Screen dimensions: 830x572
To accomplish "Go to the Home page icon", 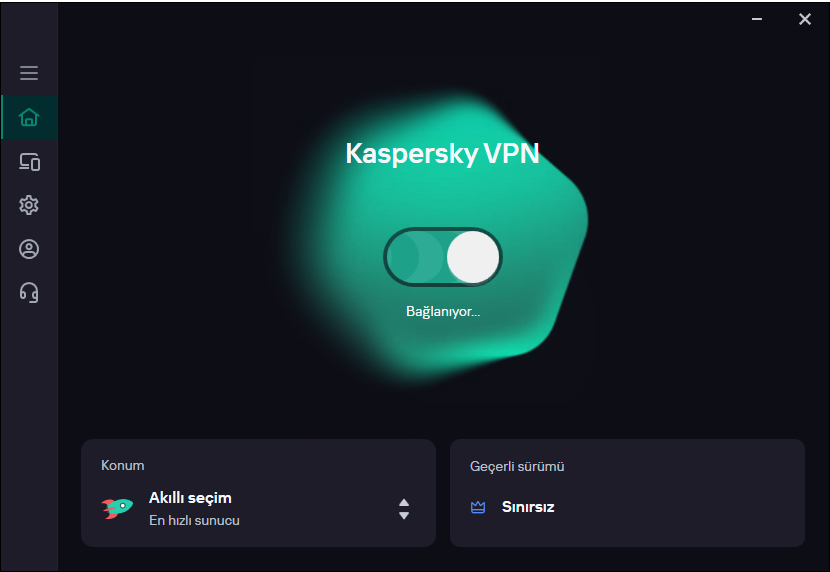I will pos(29,118).
